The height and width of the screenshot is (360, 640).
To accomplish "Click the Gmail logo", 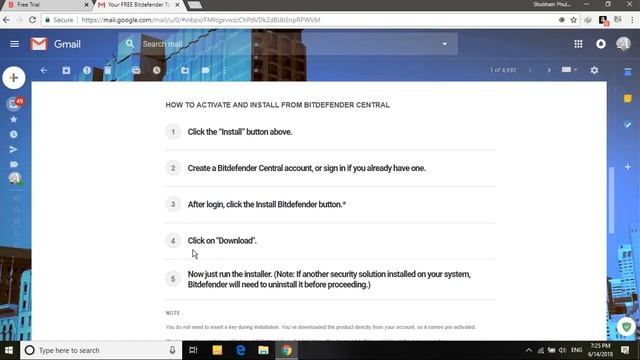I will pyautogui.click(x=56, y=44).
